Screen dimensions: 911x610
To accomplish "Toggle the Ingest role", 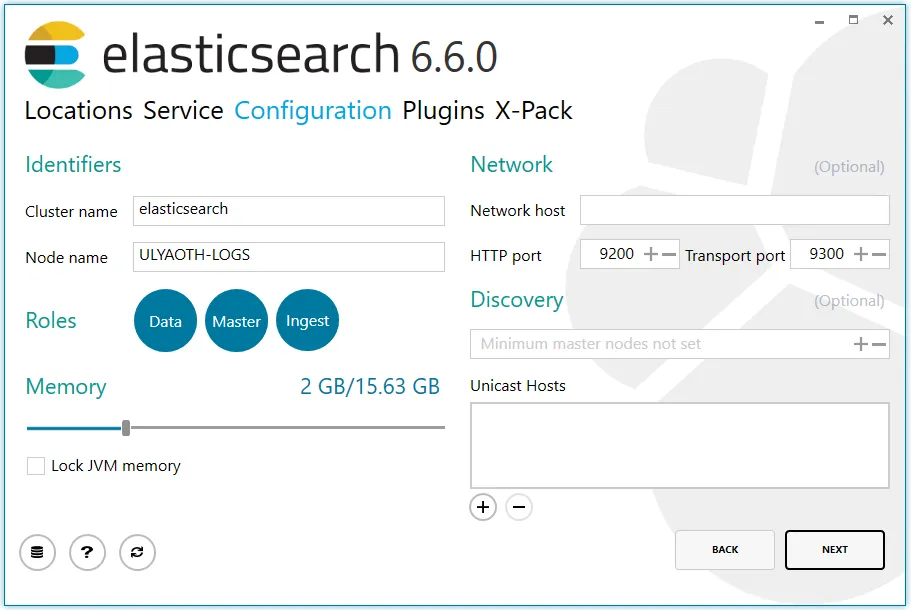I will [x=307, y=321].
